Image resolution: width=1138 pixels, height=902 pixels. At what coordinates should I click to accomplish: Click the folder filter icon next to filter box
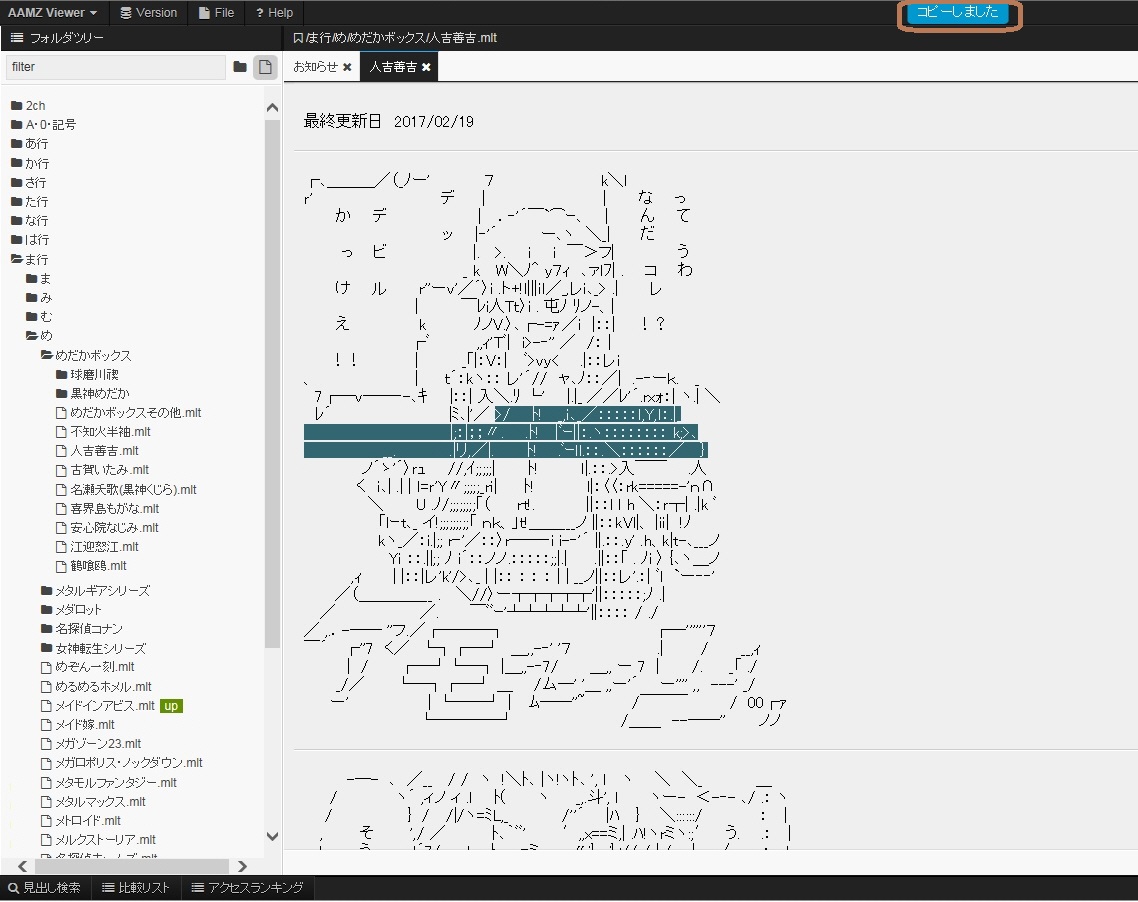(240, 67)
